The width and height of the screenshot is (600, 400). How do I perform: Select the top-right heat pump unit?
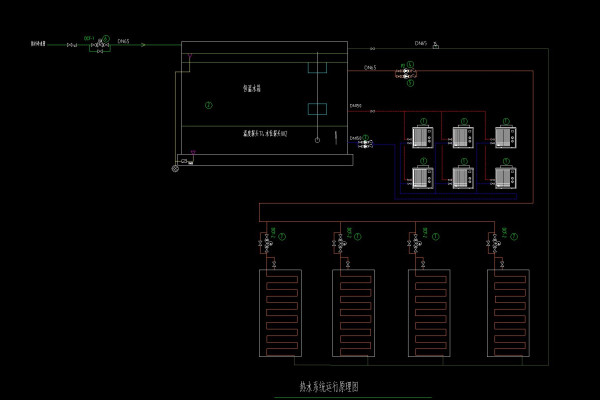[x=506, y=134]
